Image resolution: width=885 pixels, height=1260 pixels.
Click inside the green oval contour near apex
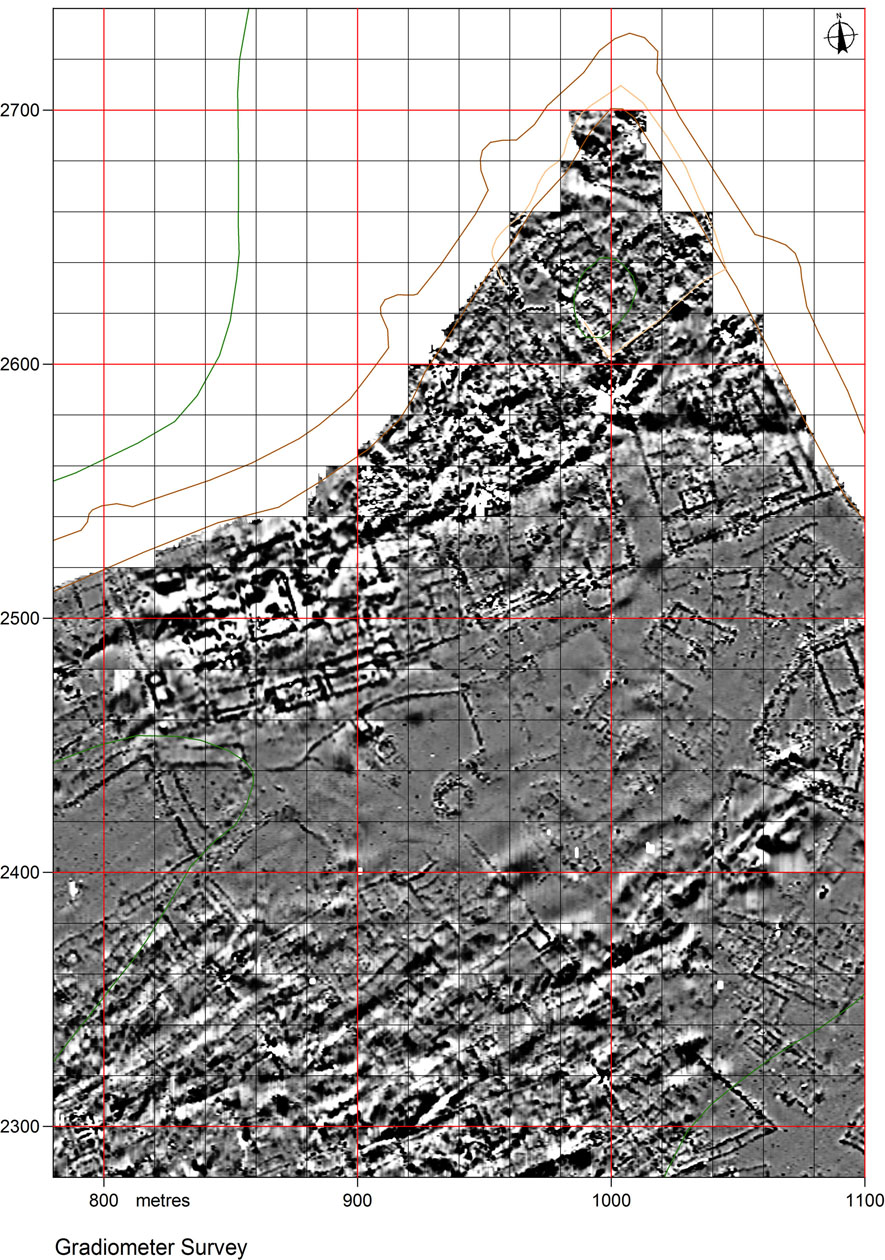click(x=605, y=292)
